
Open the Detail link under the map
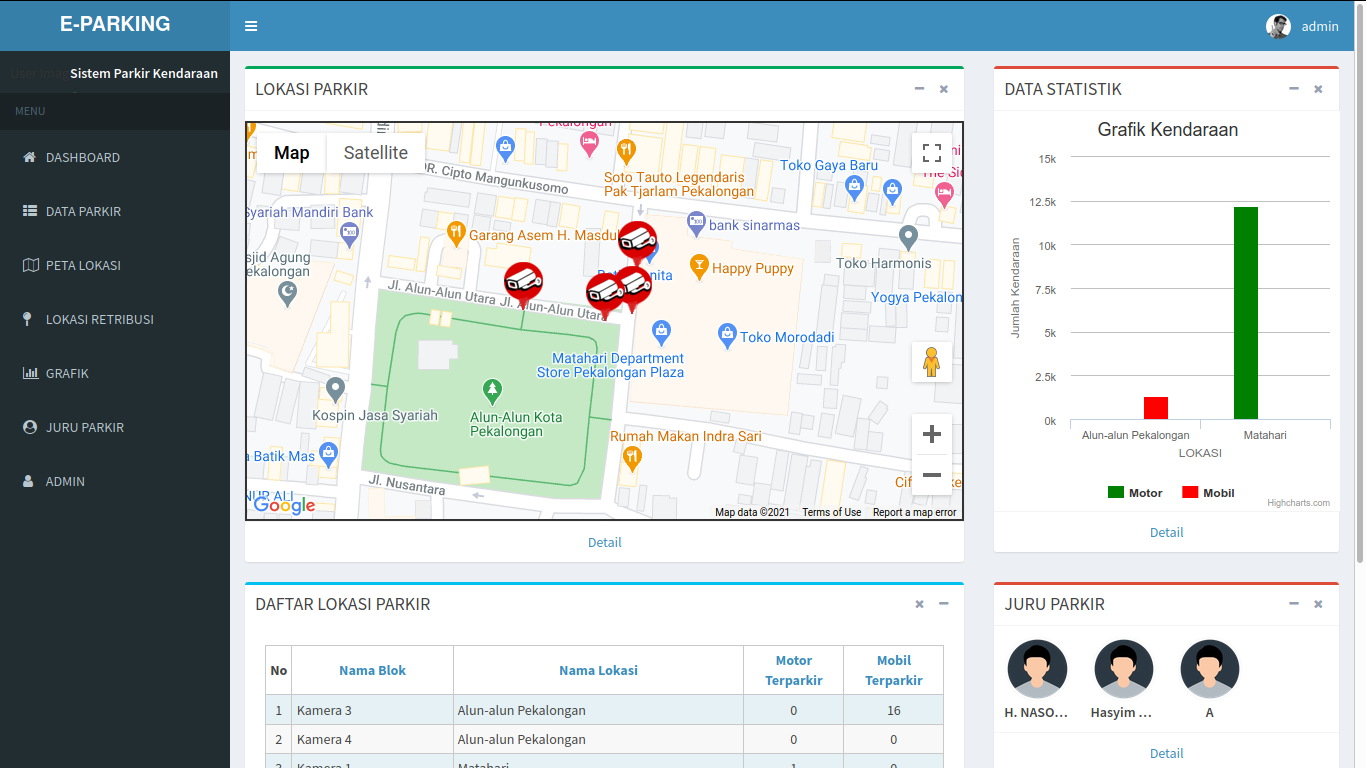pyautogui.click(x=605, y=542)
